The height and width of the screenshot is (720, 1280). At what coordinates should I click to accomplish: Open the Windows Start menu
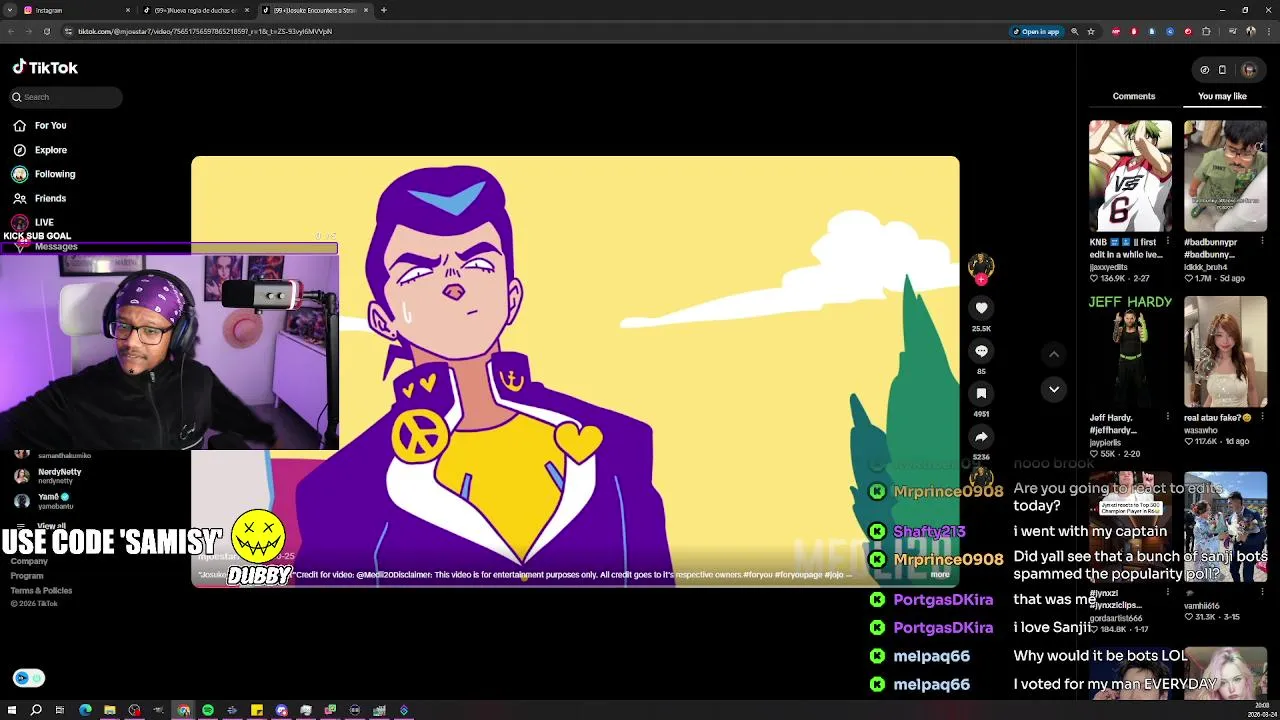tap(12, 710)
